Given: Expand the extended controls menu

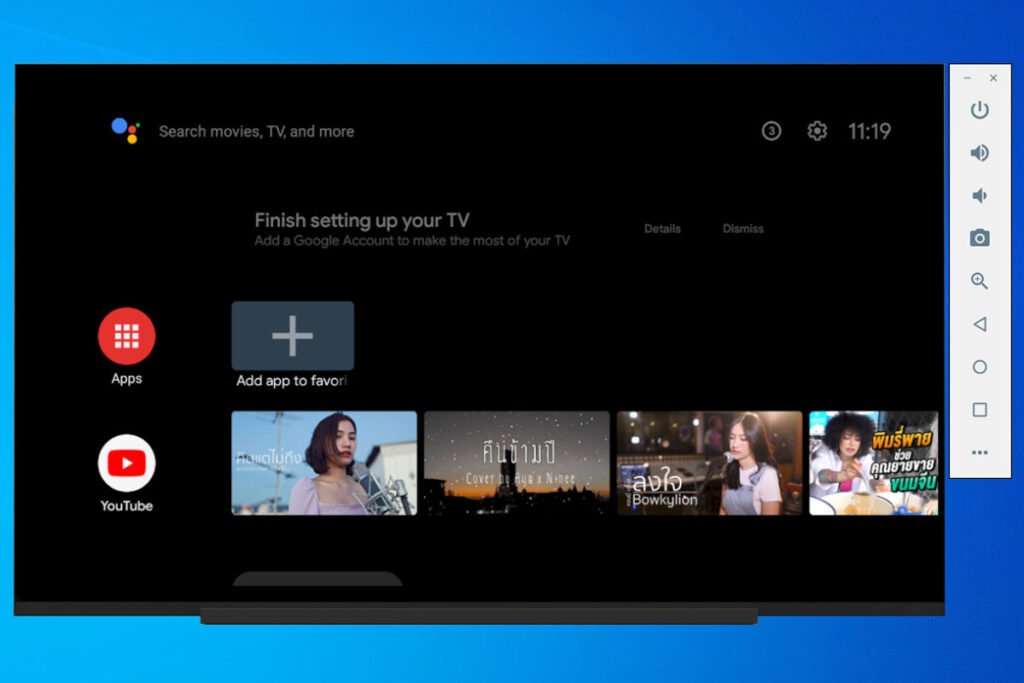Looking at the screenshot, I should coord(978,453).
